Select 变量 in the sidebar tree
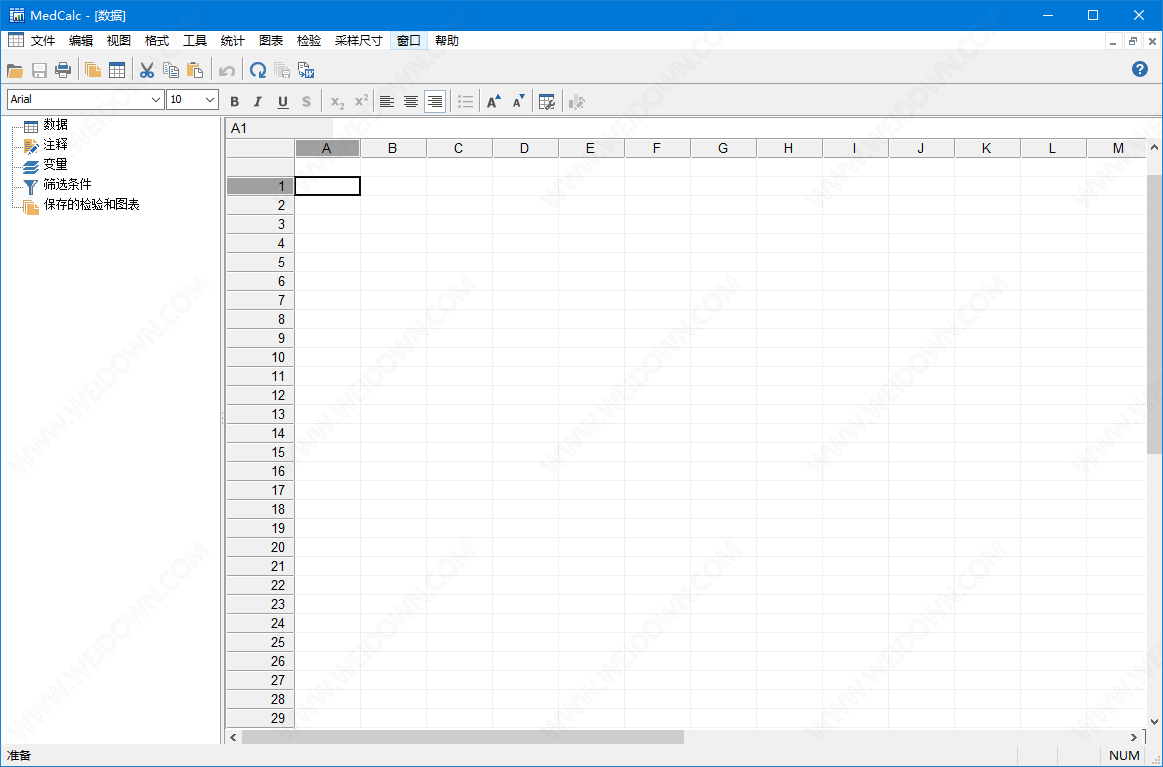Viewport: 1163px width, 767px height. tap(55, 165)
